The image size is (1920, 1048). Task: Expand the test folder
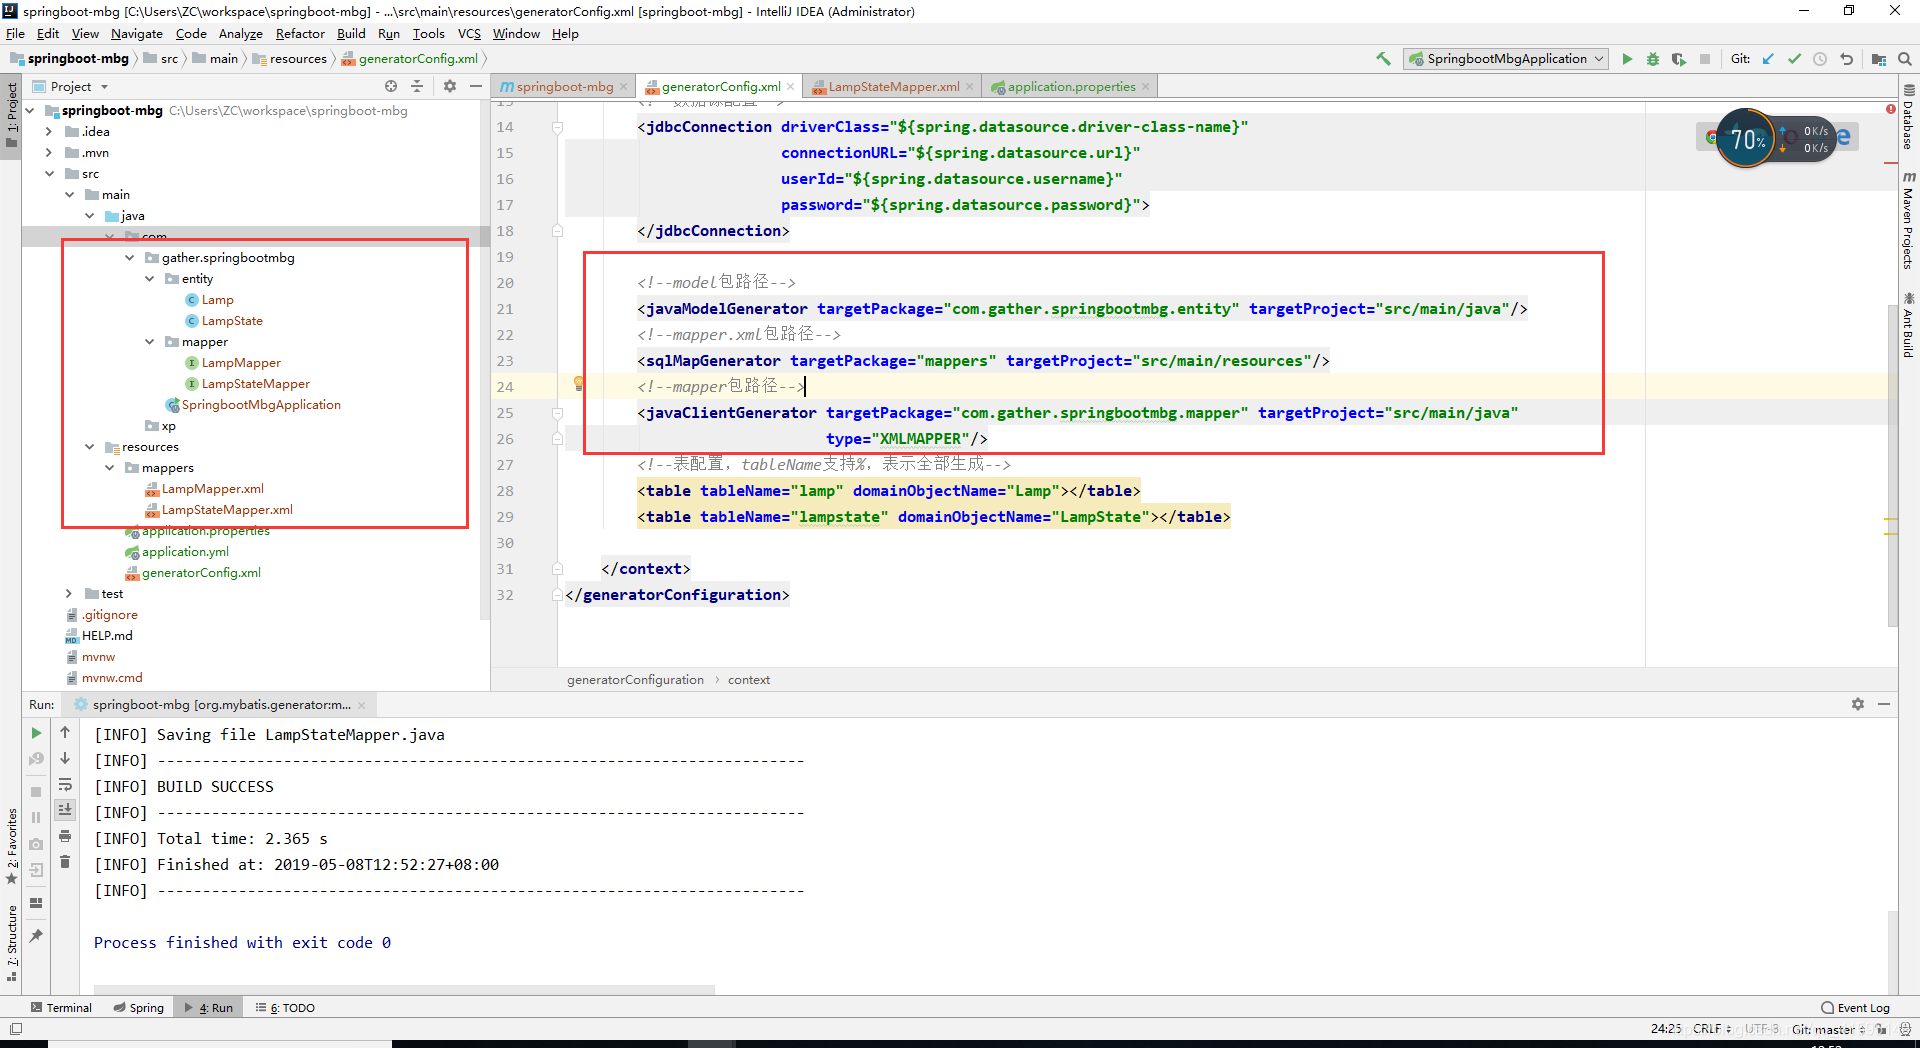pos(69,594)
